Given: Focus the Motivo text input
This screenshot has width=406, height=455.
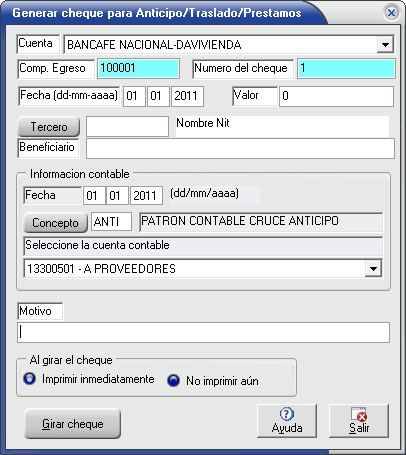Looking at the screenshot, I should pos(203,332).
